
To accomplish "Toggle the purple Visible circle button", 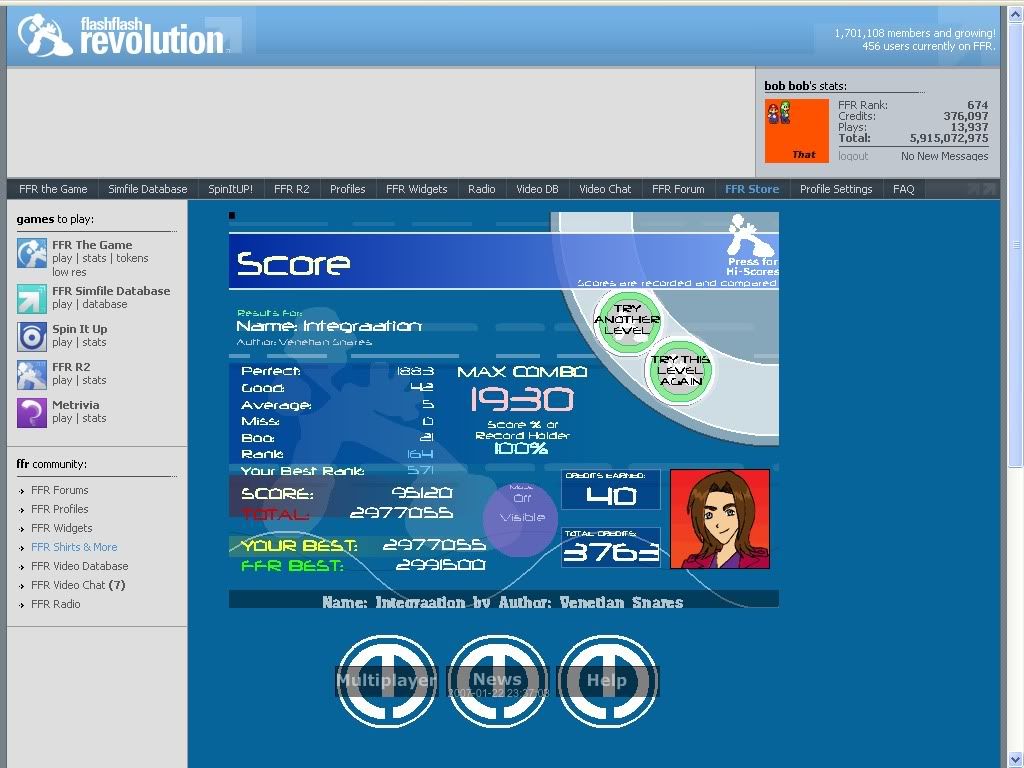I will pos(520,516).
